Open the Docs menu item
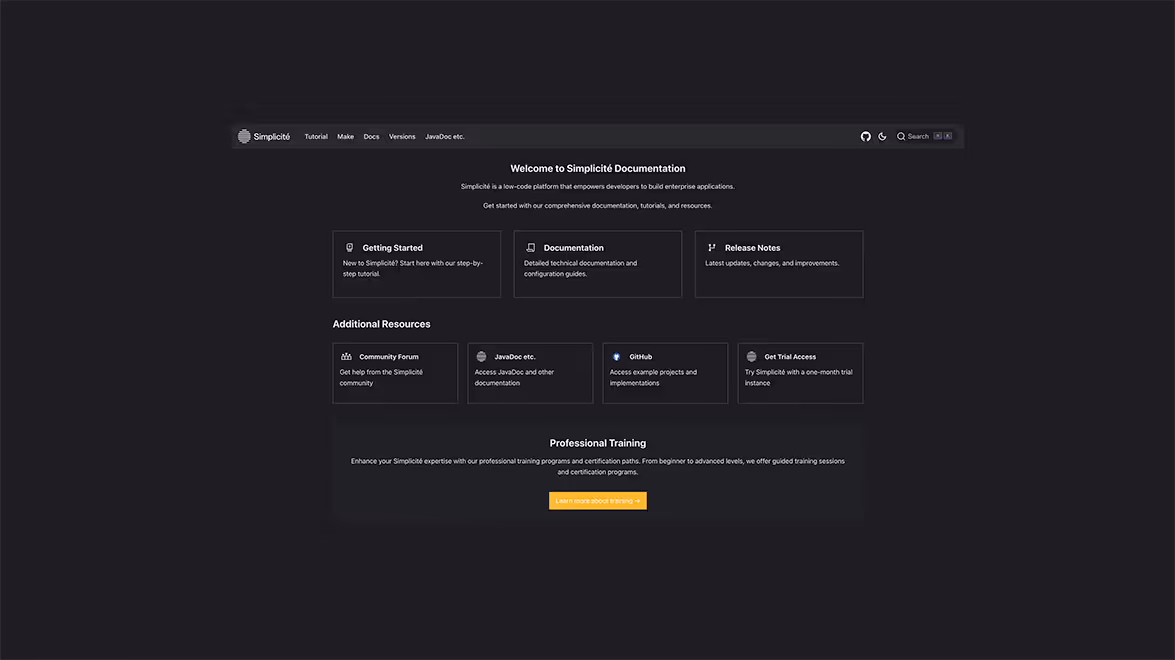This screenshot has height=660, width=1175. pos(372,136)
